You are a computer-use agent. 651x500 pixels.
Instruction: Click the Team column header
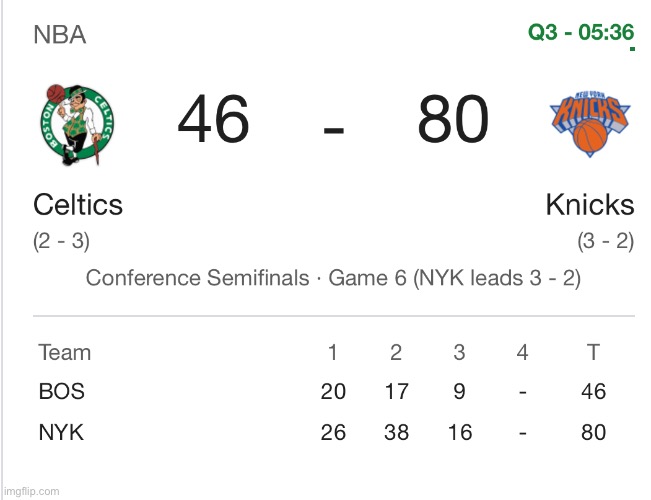click(x=64, y=352)
